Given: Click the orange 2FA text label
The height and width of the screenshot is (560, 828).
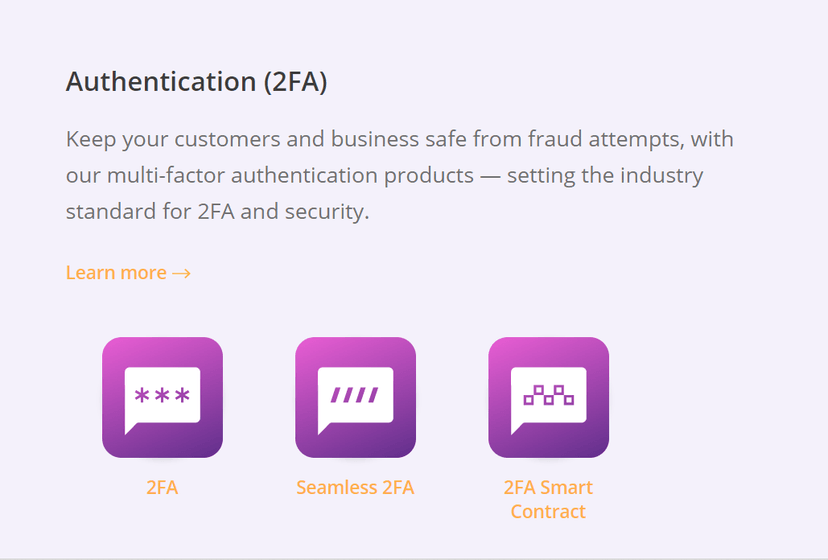Looking at the screenshot, I should coord(162,487).
